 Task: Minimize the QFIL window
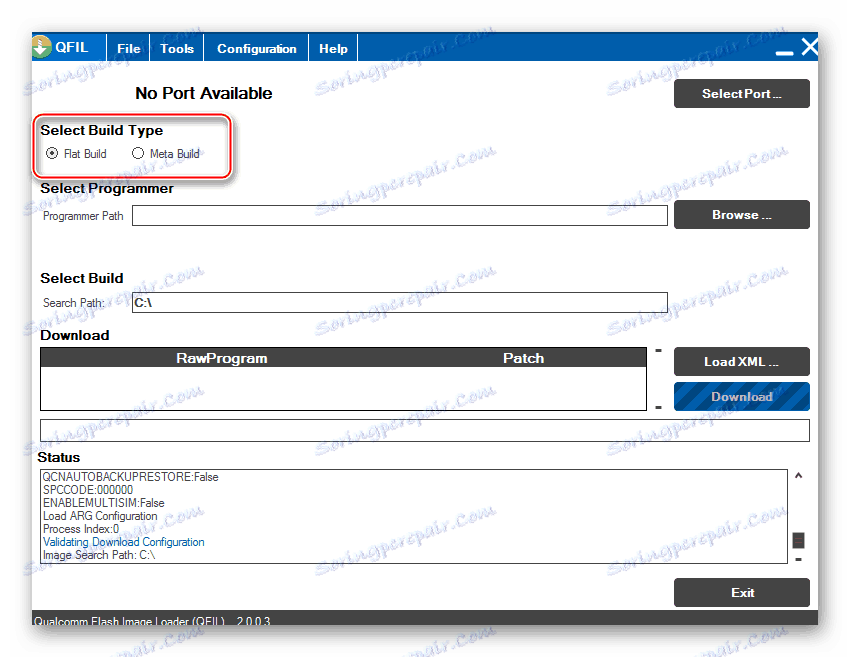784,52
